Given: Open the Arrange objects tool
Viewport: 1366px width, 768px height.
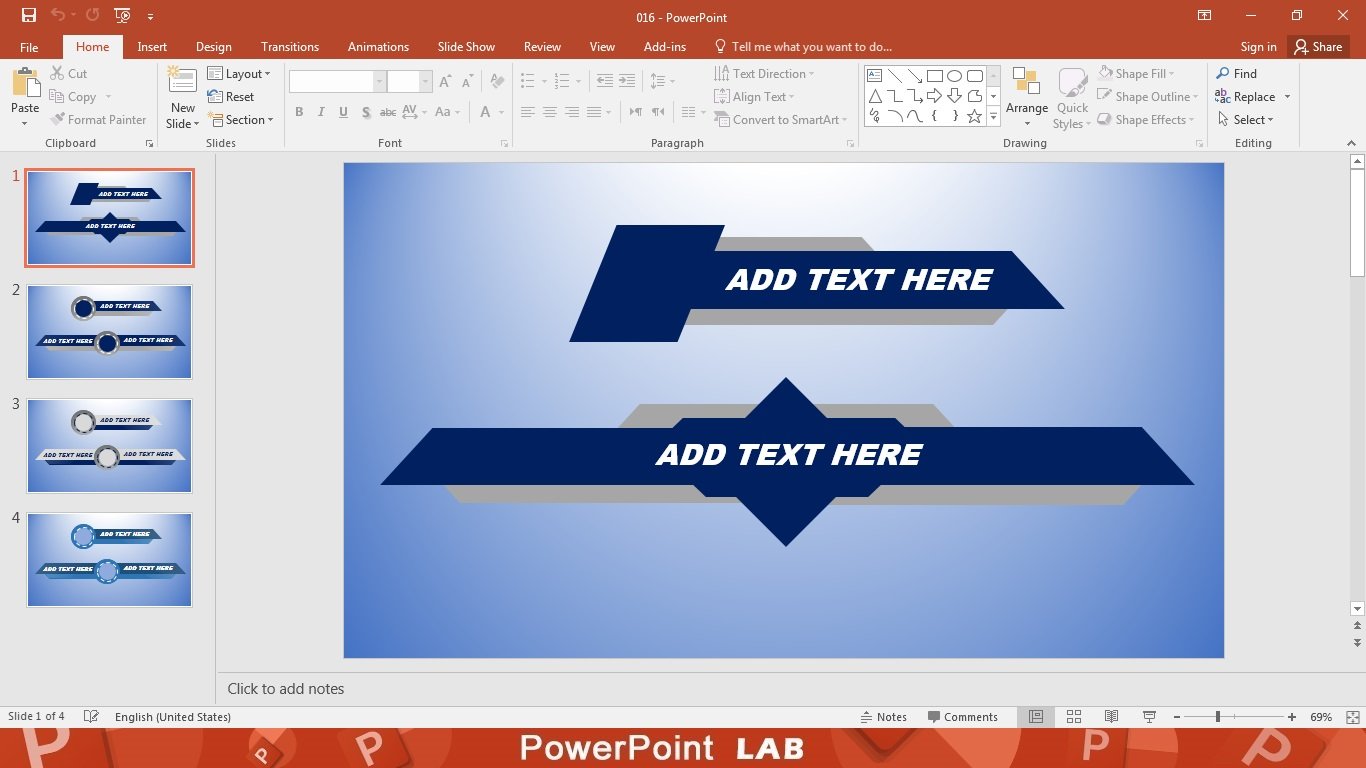Looking at the screenshot, I should pos(1027,98).
